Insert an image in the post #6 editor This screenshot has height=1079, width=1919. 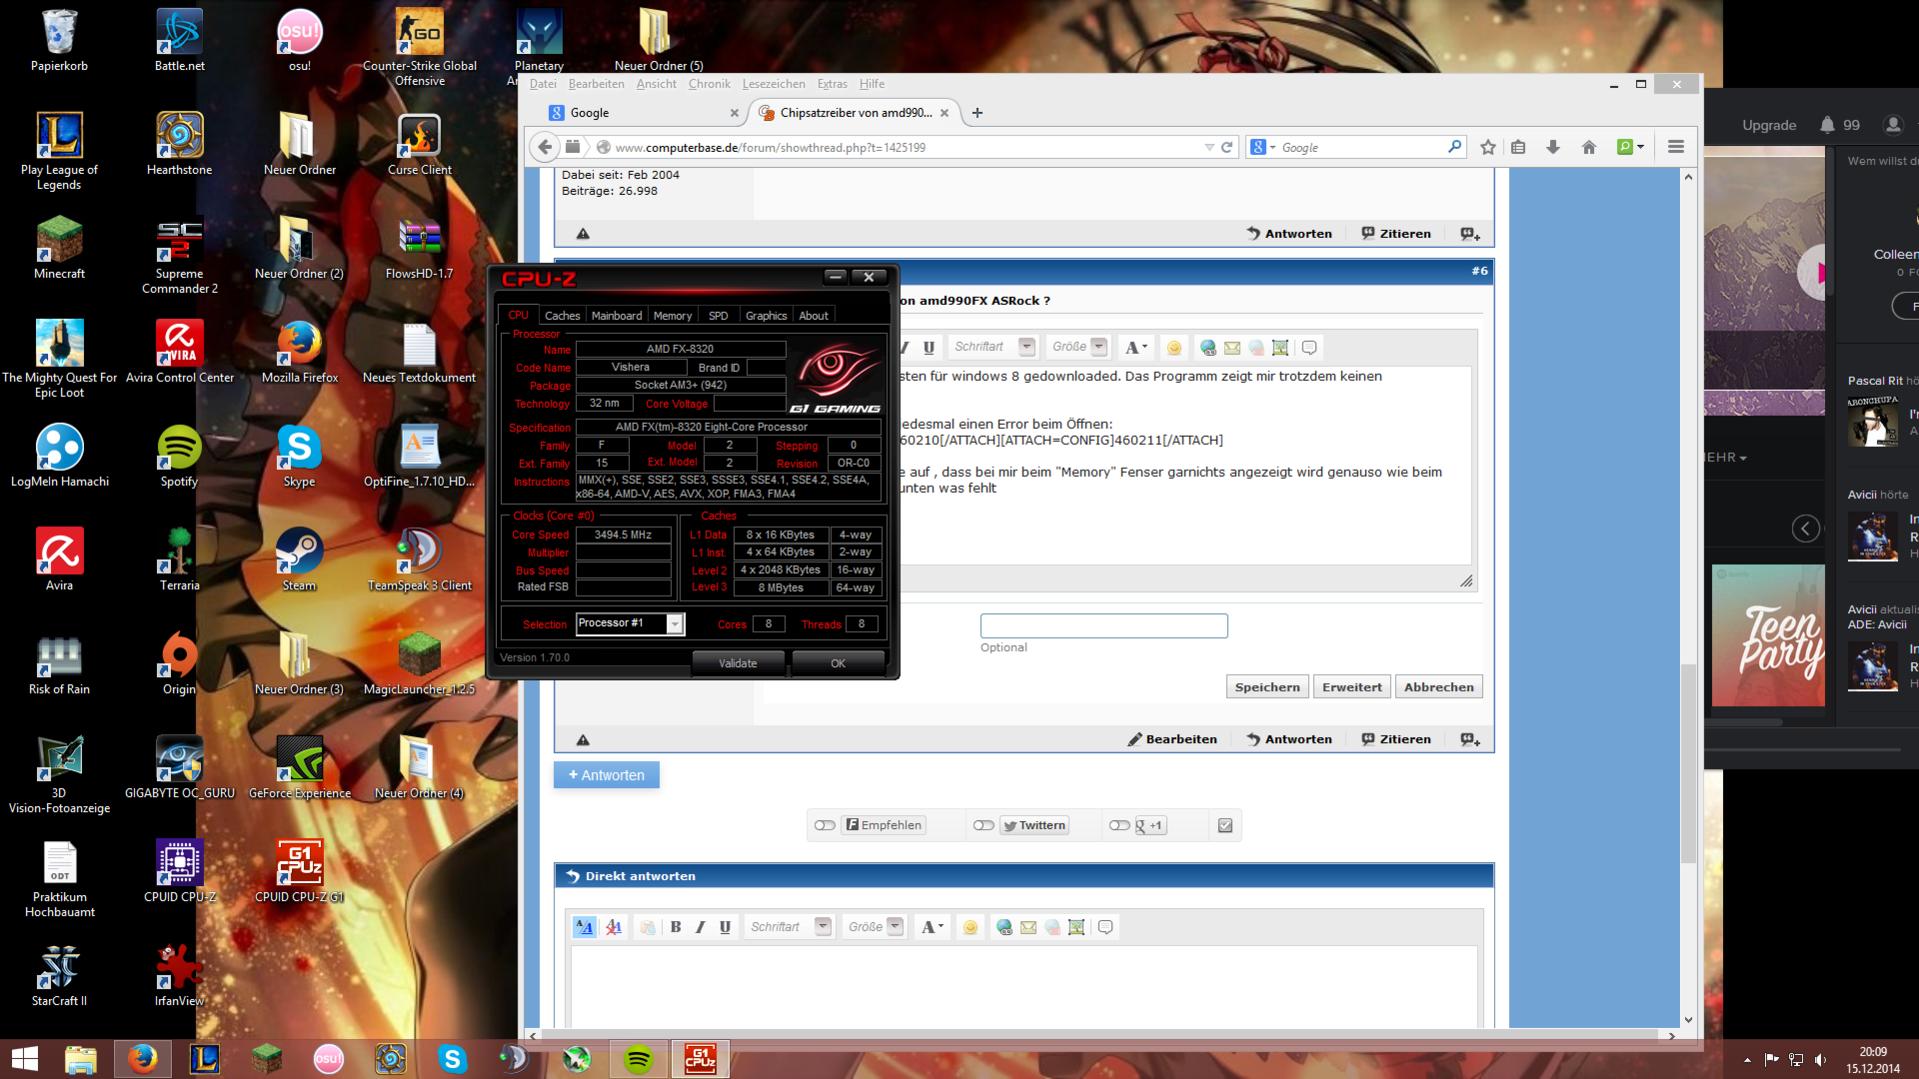click(1280, 347)
